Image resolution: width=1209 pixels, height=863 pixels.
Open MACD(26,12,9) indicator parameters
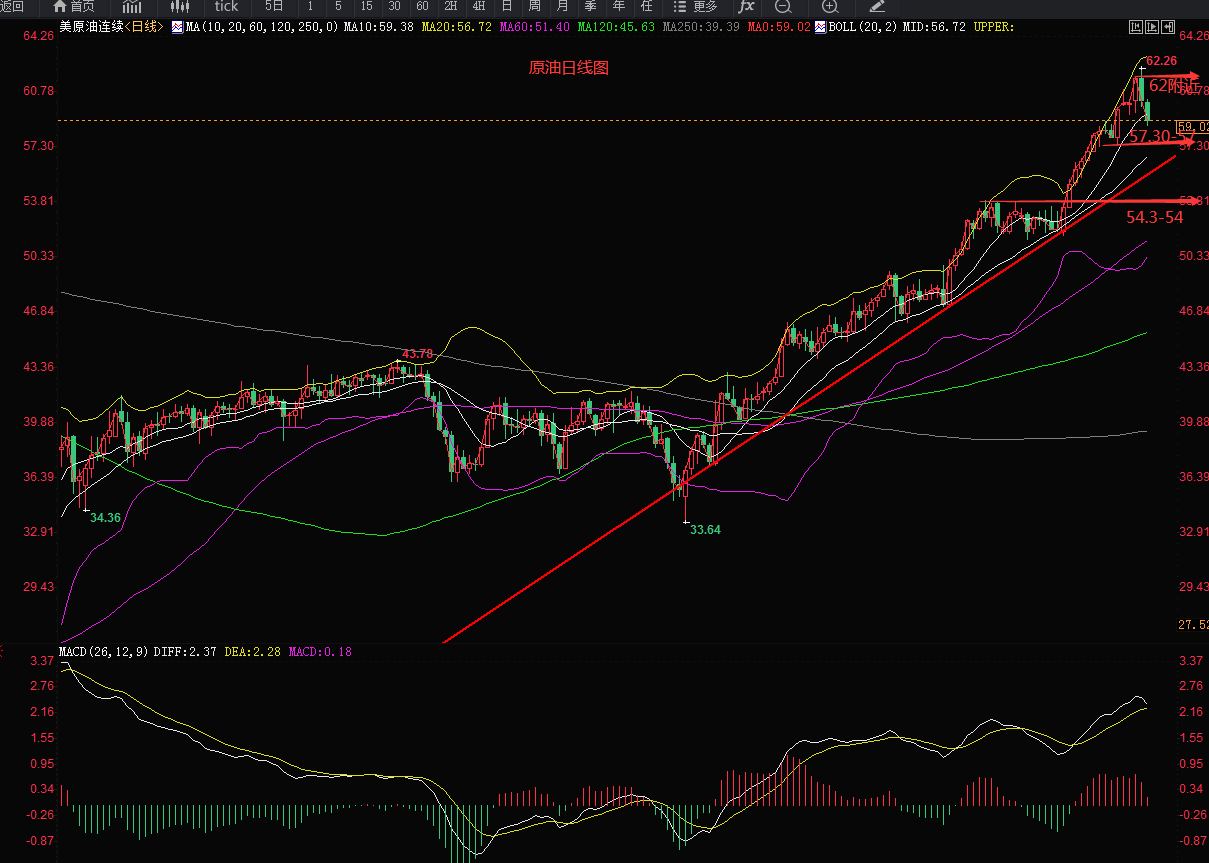coord(104,652)
